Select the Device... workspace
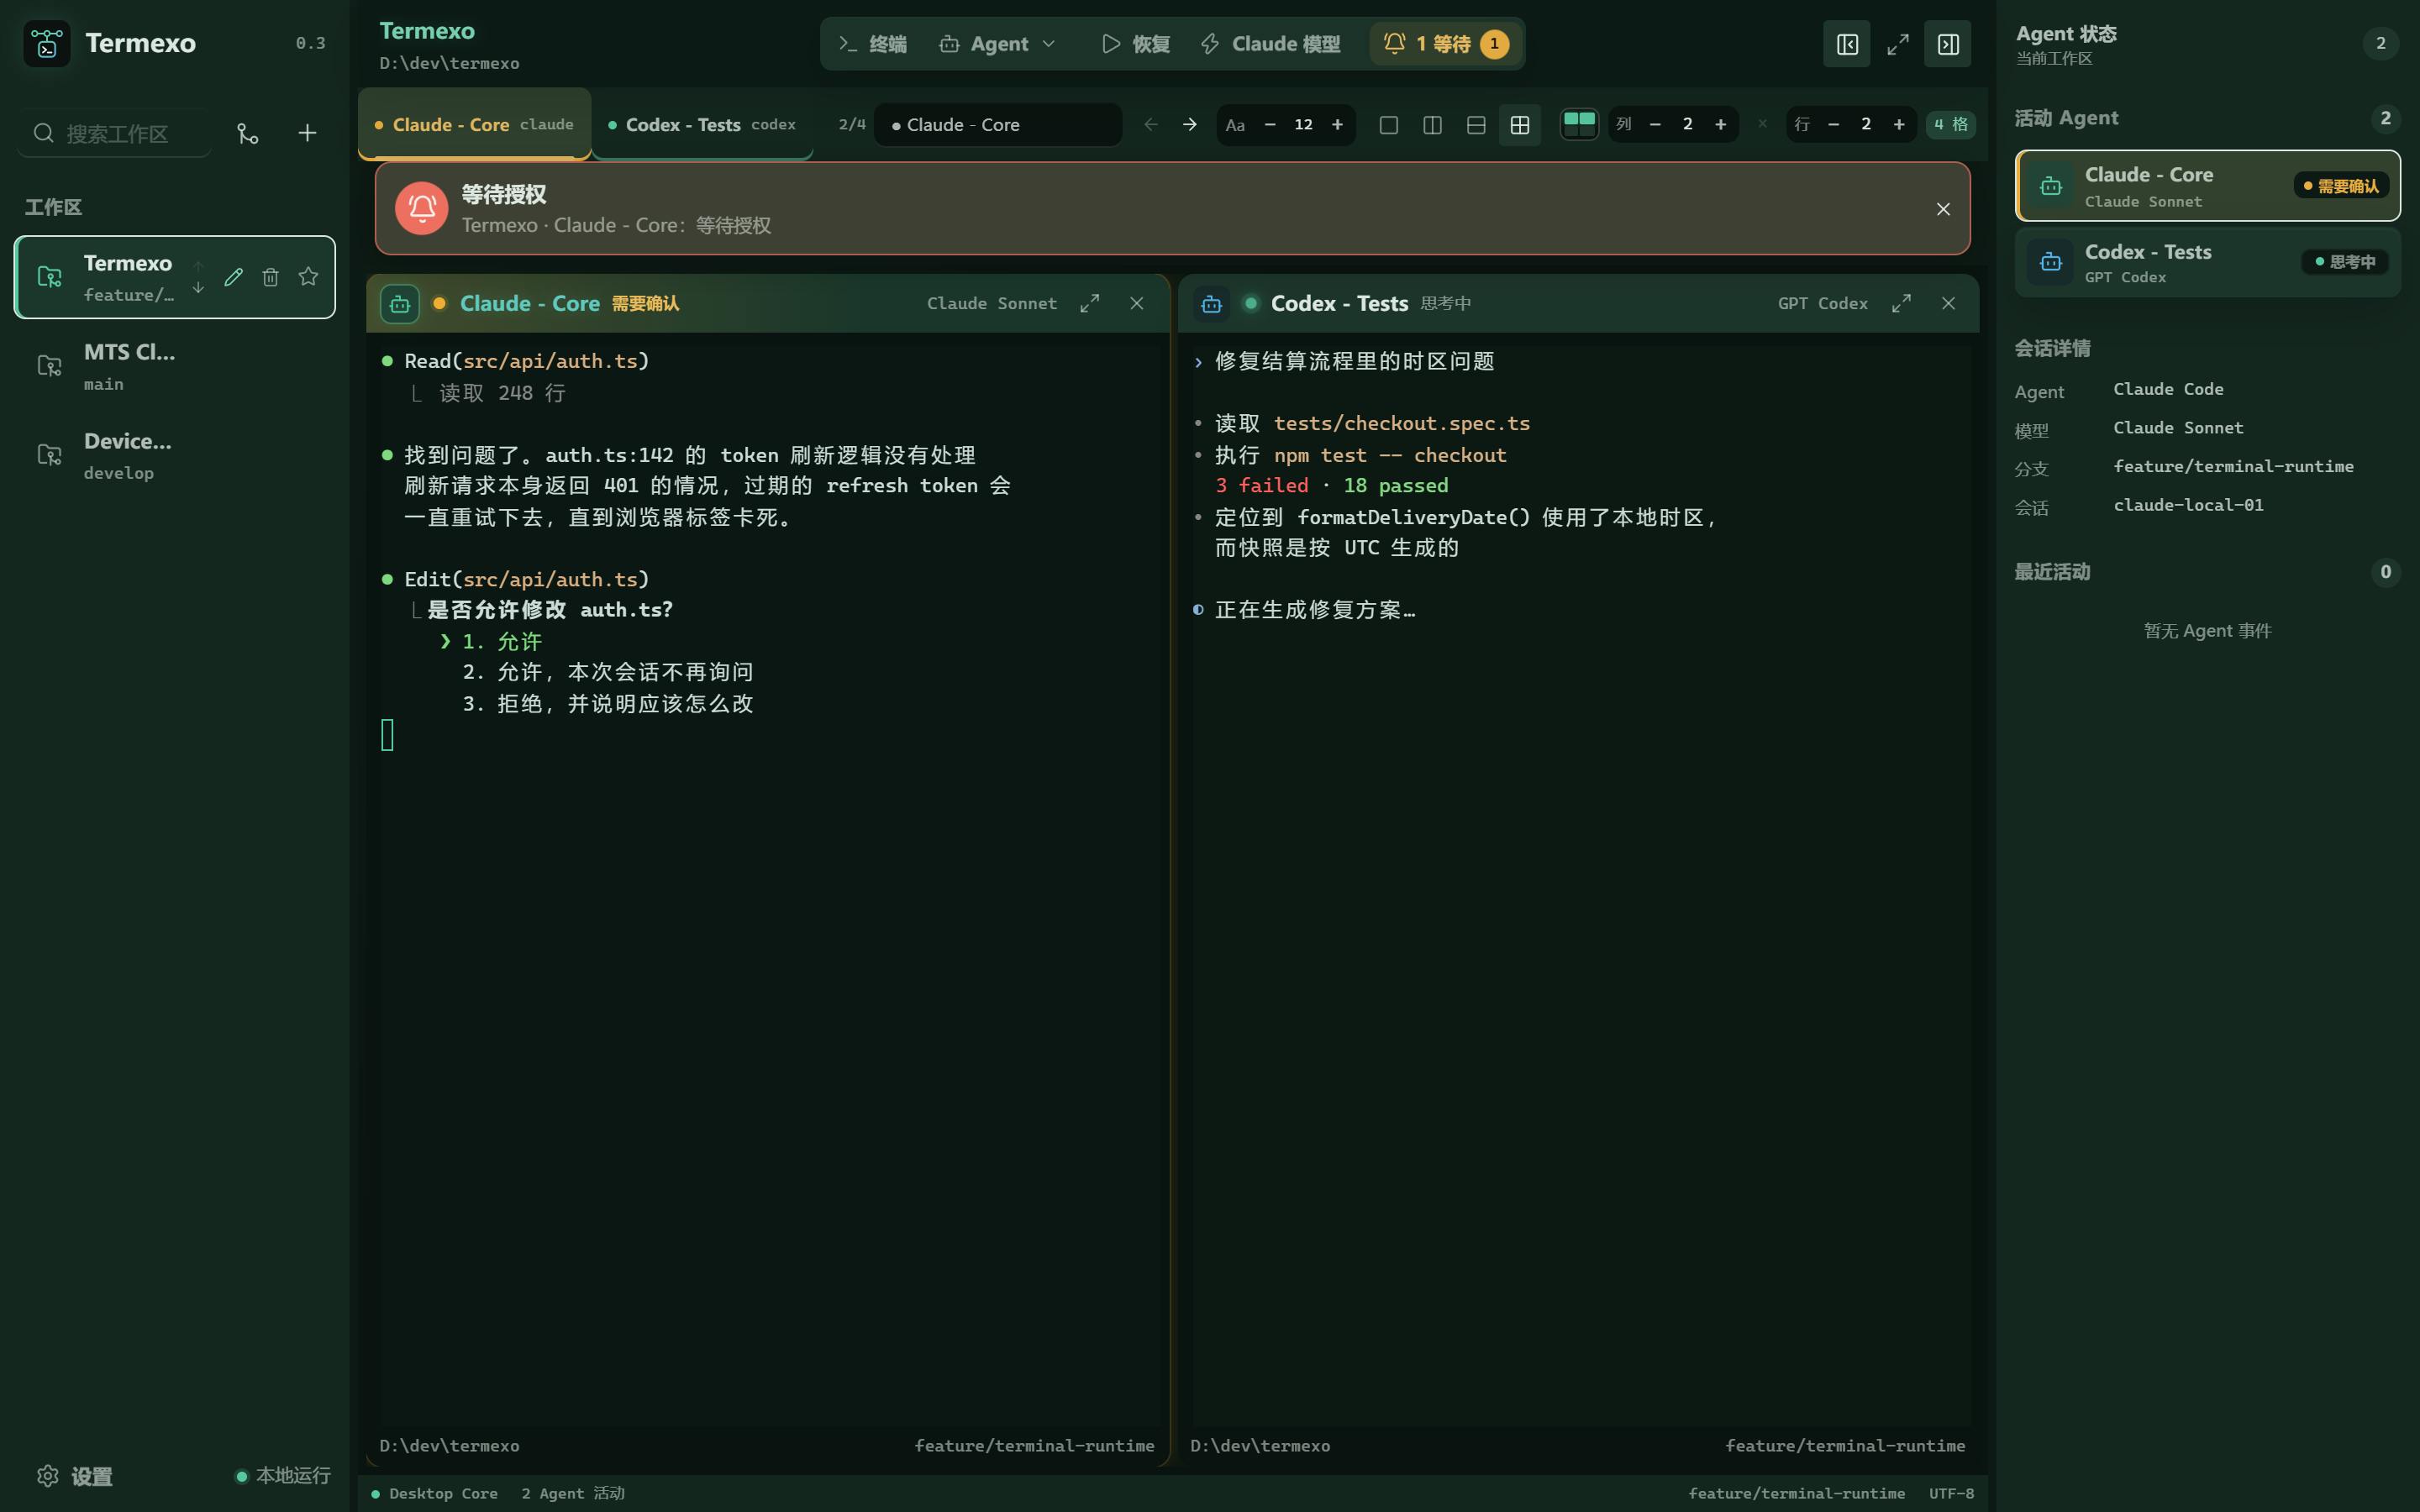This screenshot has height=1512, width=2420. point(175,455)
